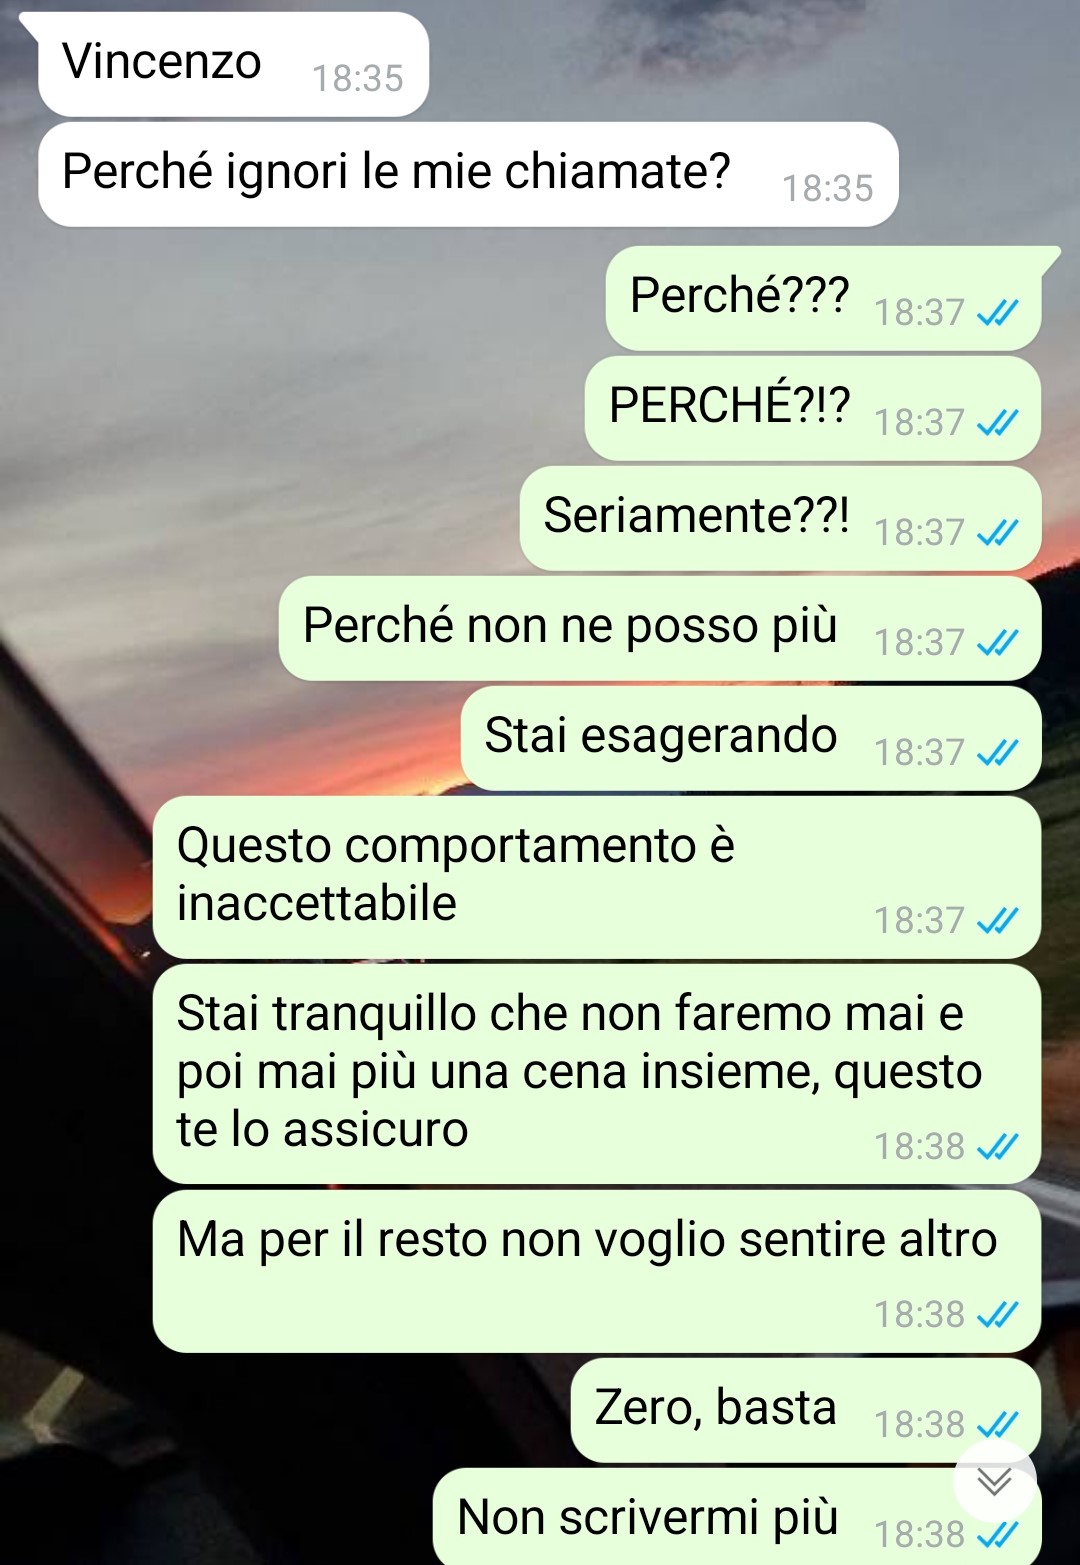
Task: Click read receipt ticks on 'Perché???' message
Action: pyautogui.click(x=997, y=313)
